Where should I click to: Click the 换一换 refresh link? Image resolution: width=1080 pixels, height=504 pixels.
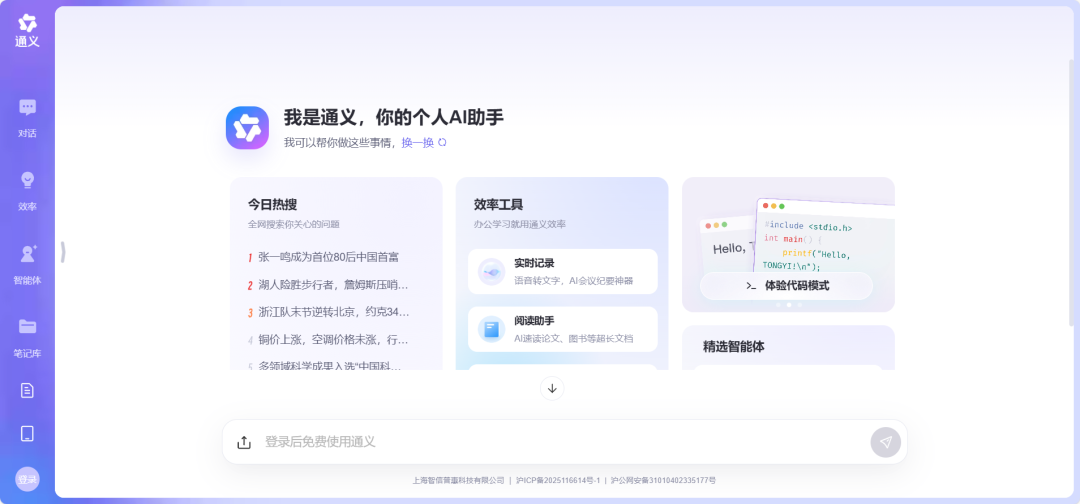pyautogui.click(x=417, y=143)
